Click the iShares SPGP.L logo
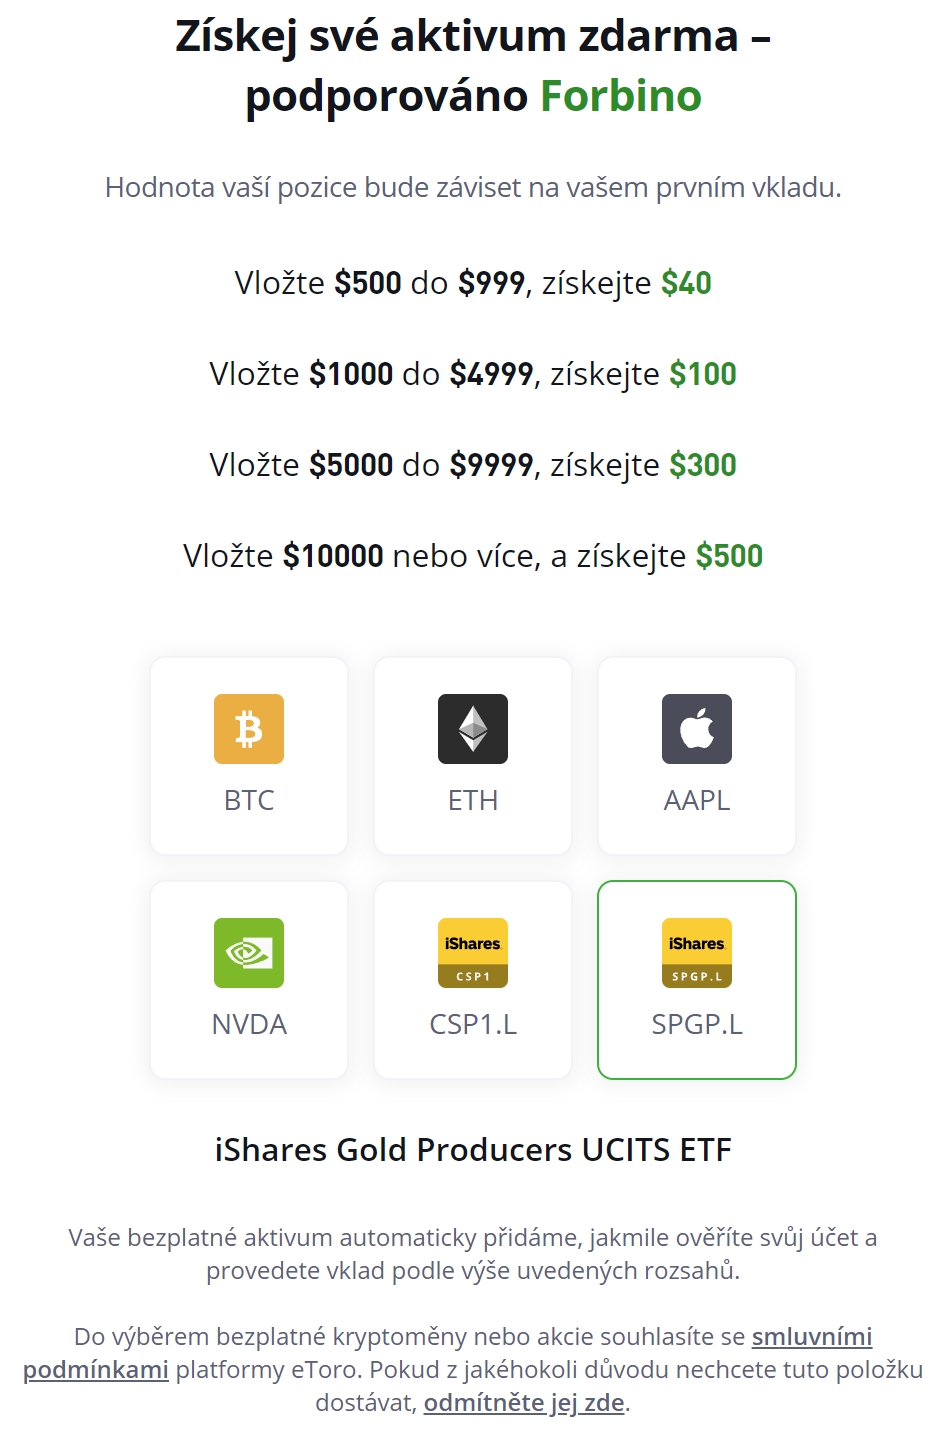950x1429 pixels. (x=697, y=953)
